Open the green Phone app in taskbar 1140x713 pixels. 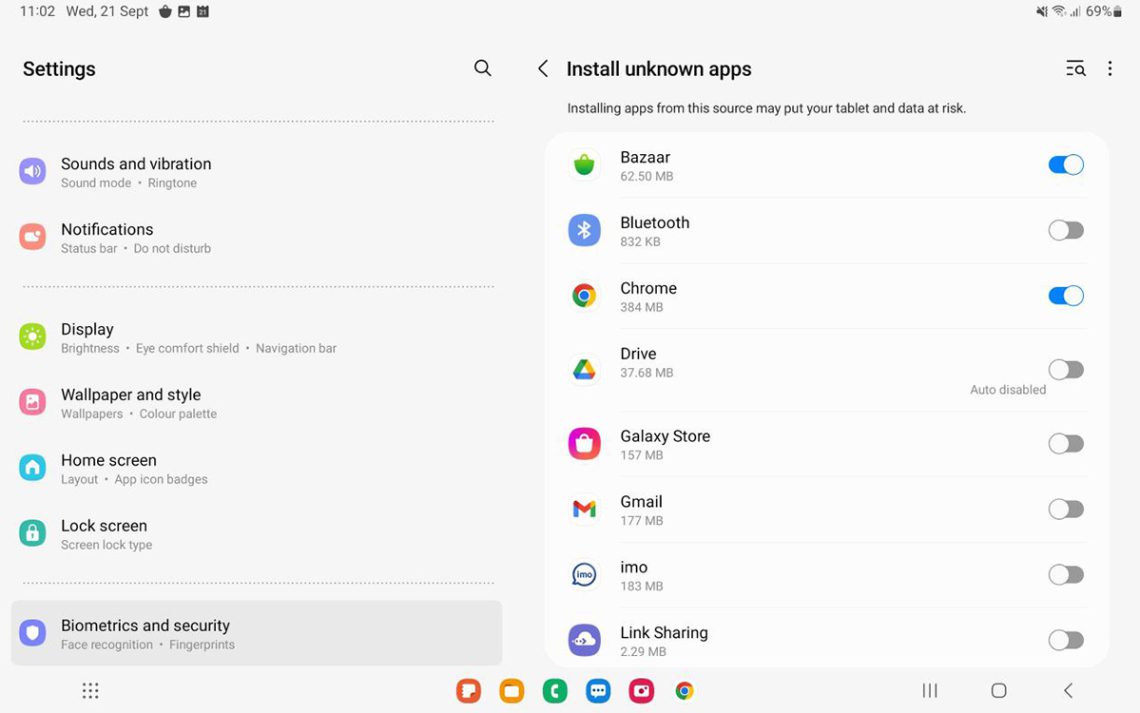(555, 691)
